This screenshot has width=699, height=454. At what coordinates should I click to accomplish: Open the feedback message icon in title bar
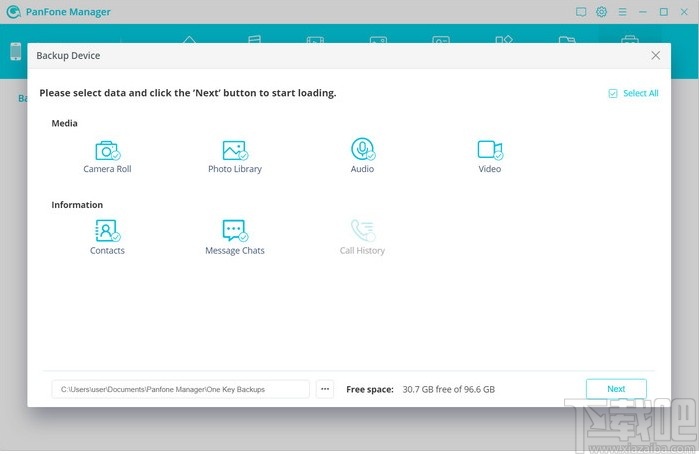(581, 12)
